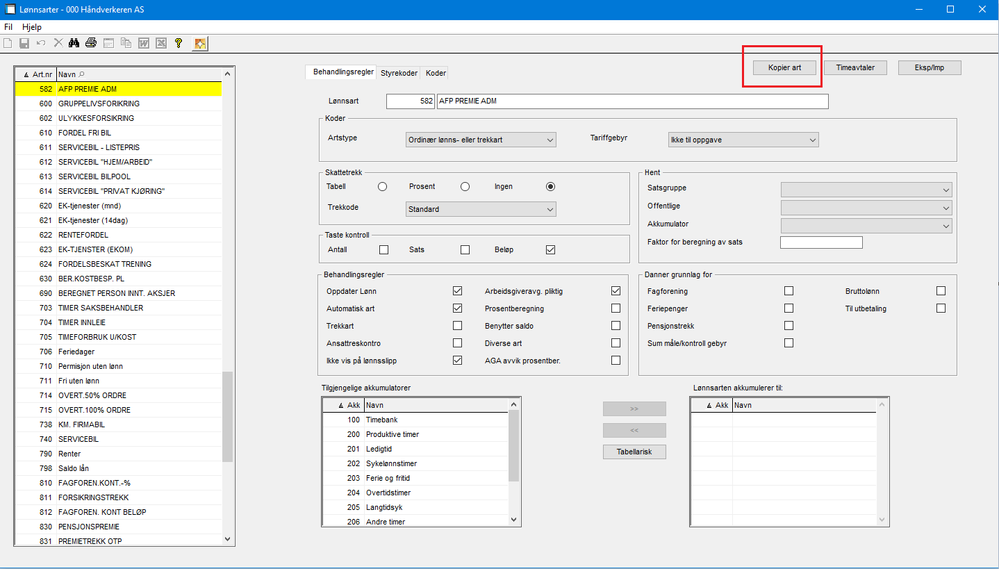The height and width of the screenshot is (569, 999).
Task: Click the magnifier icon in Navn header
Action: pyautogui.click(x=82, y=75)
